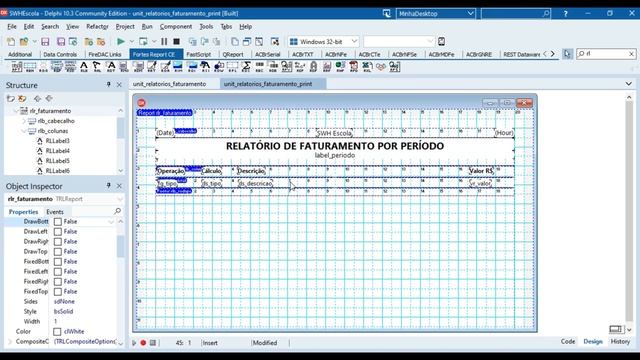Click the New Form toolbar icon

coord(275,42)
